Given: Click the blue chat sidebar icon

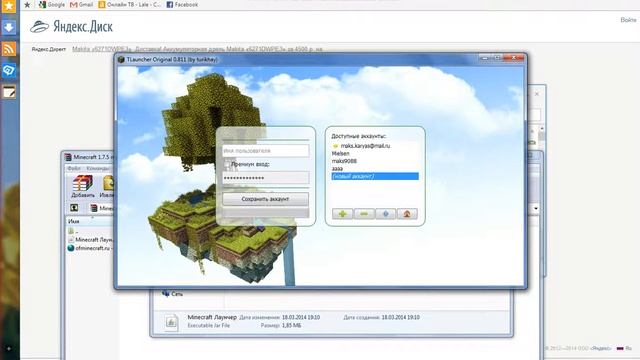Looking at the screenshot, I should pyautogui.click(x=9, y=70).
